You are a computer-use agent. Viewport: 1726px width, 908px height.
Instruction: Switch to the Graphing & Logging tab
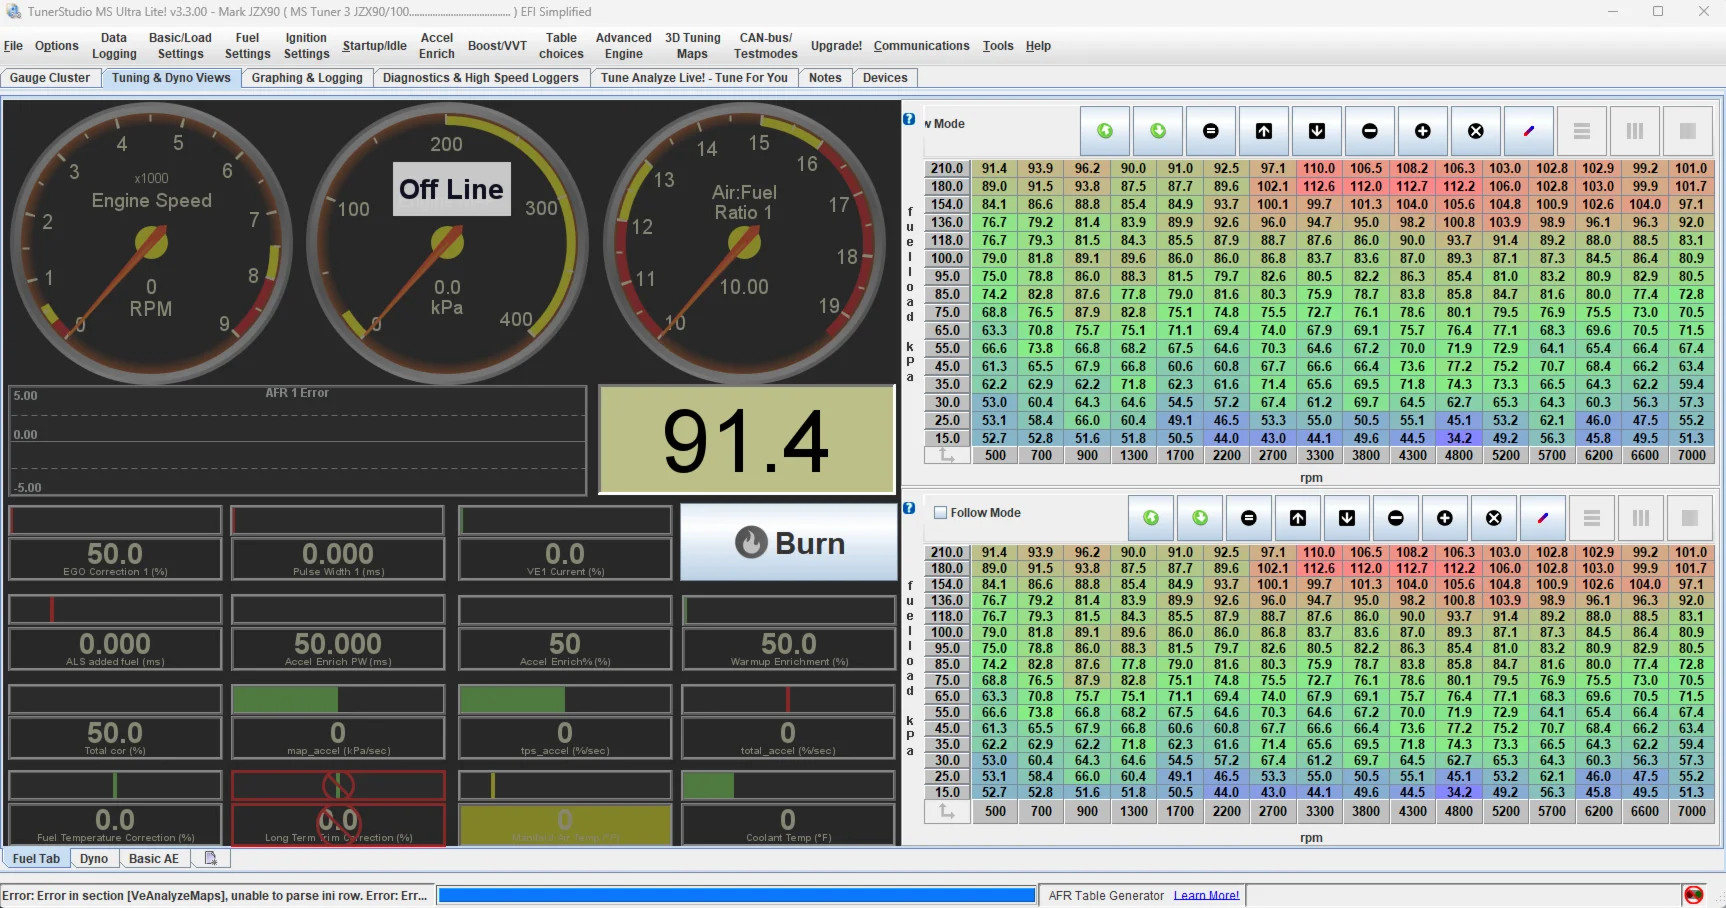307,77
